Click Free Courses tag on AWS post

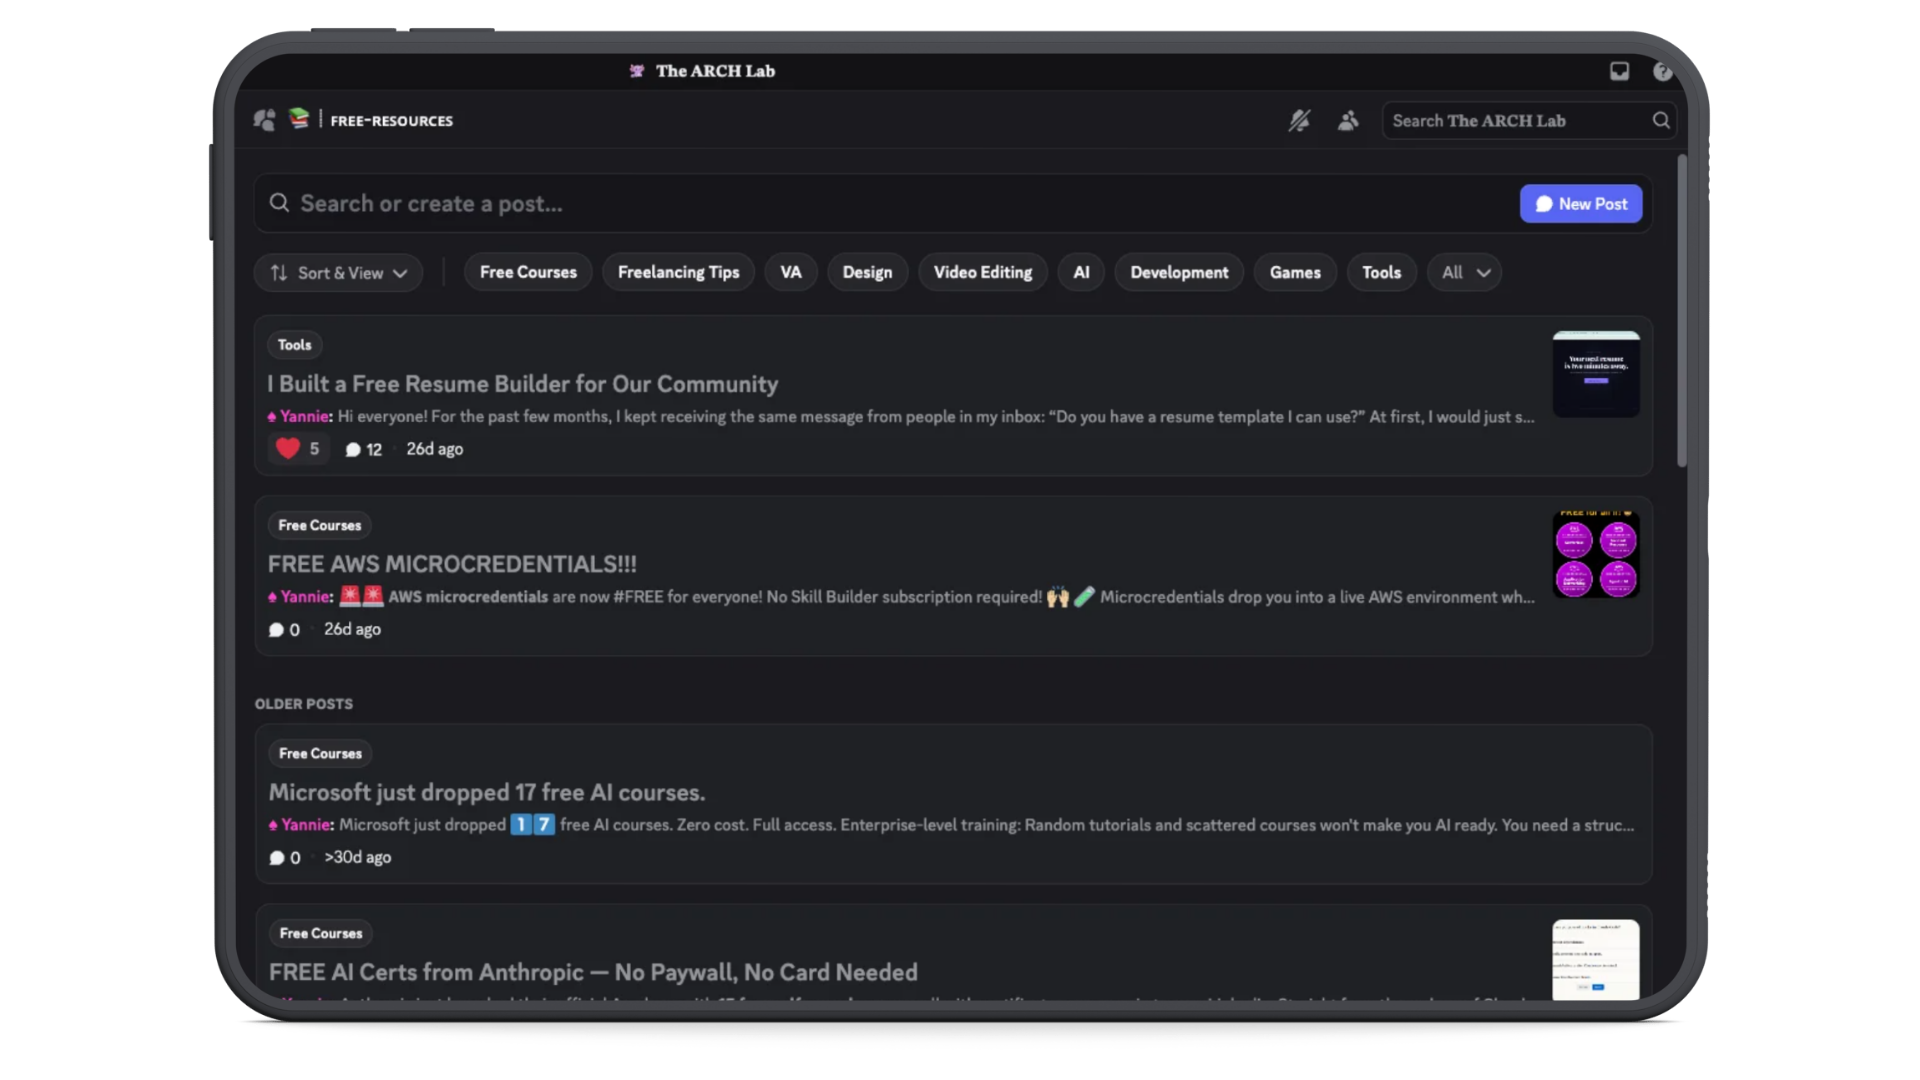(320, 525)
